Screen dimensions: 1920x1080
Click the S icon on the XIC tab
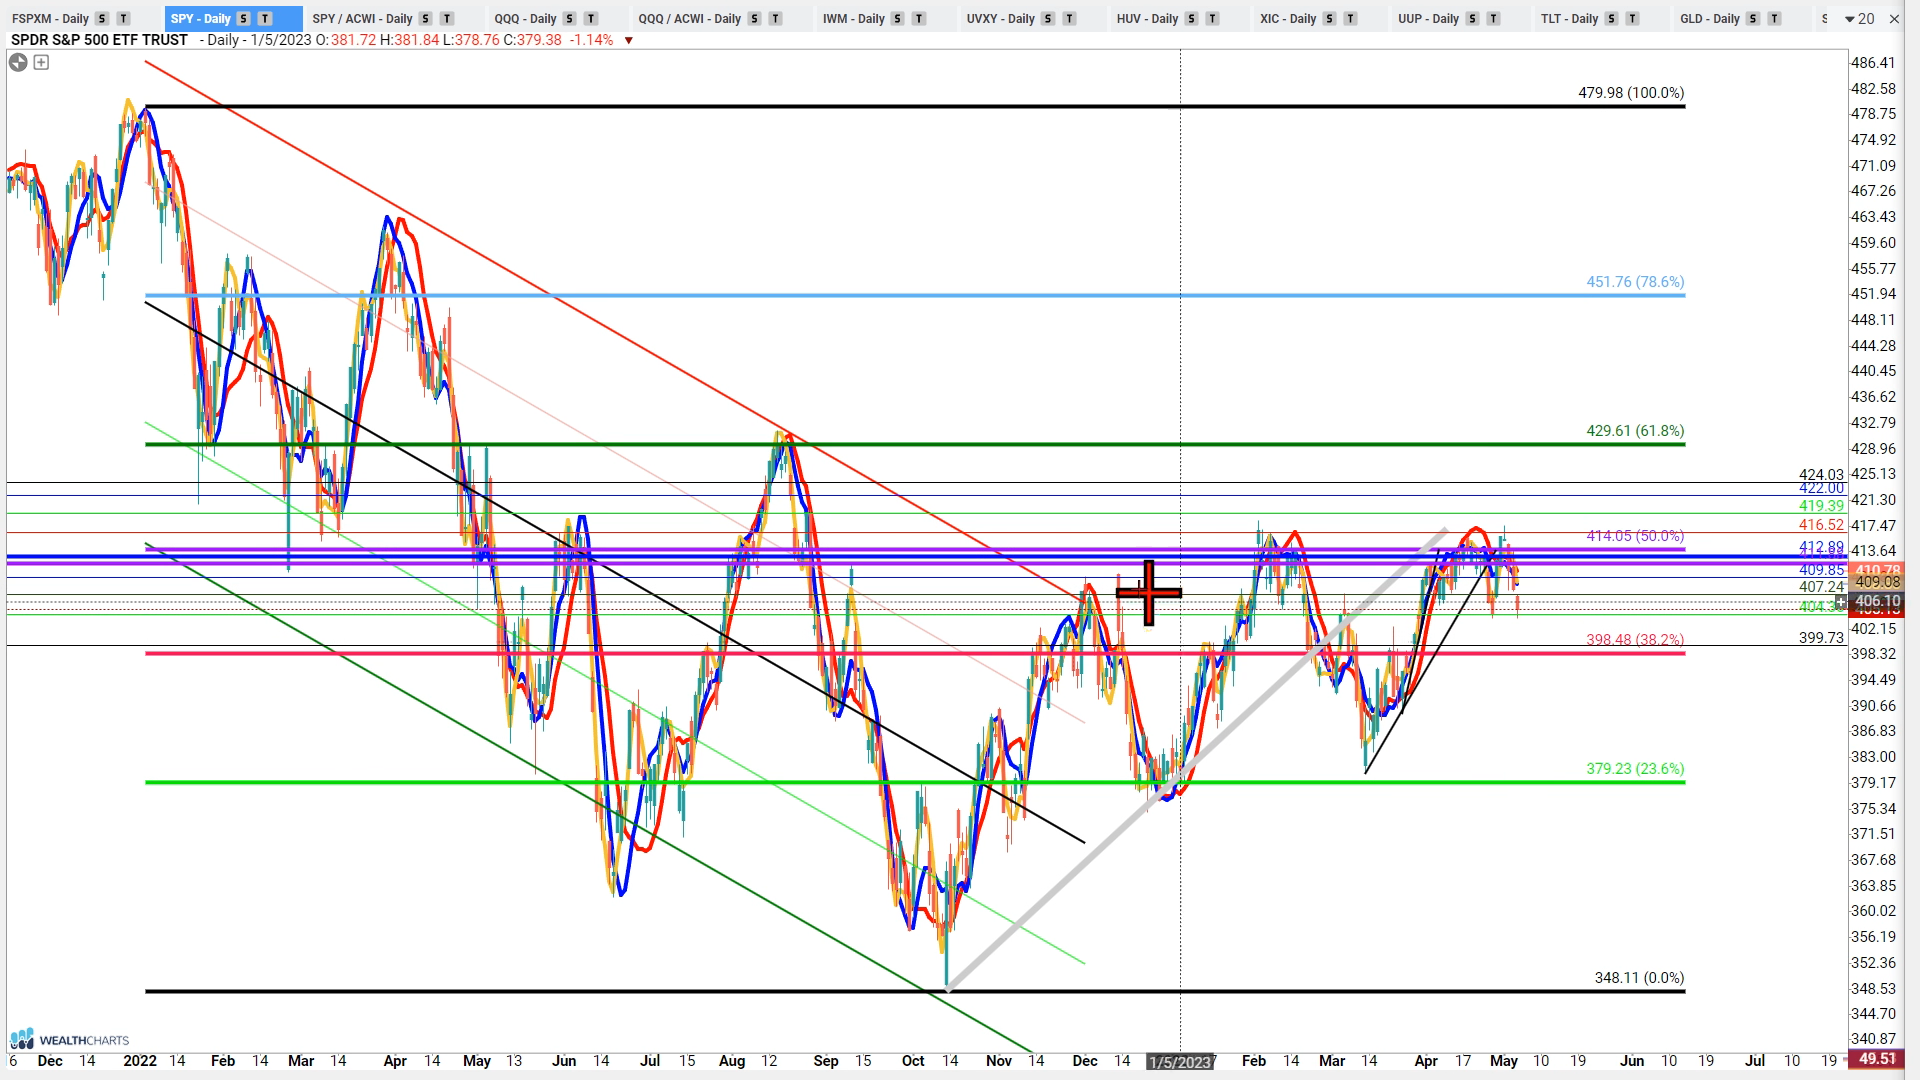coord(1329,19)
